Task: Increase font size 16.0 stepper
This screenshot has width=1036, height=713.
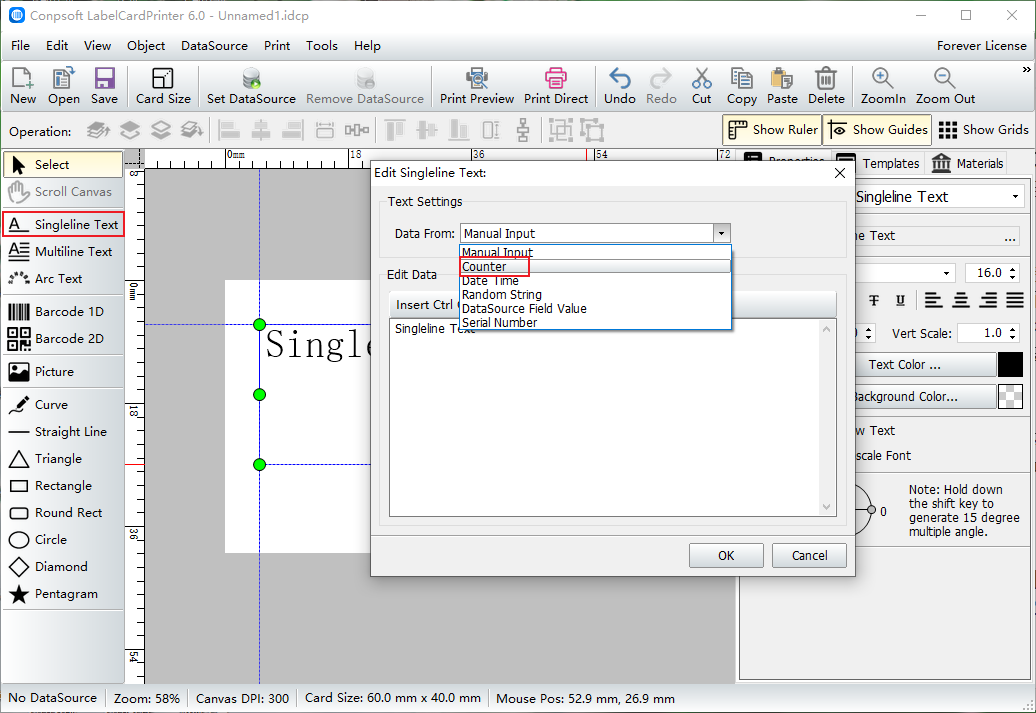Action: [1013, 268]
